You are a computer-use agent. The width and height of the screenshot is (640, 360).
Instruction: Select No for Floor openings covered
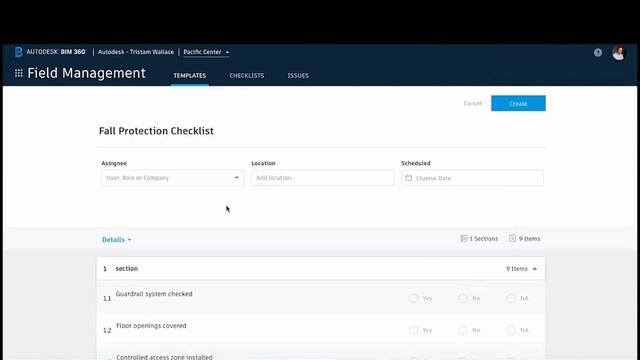[462, 330]
